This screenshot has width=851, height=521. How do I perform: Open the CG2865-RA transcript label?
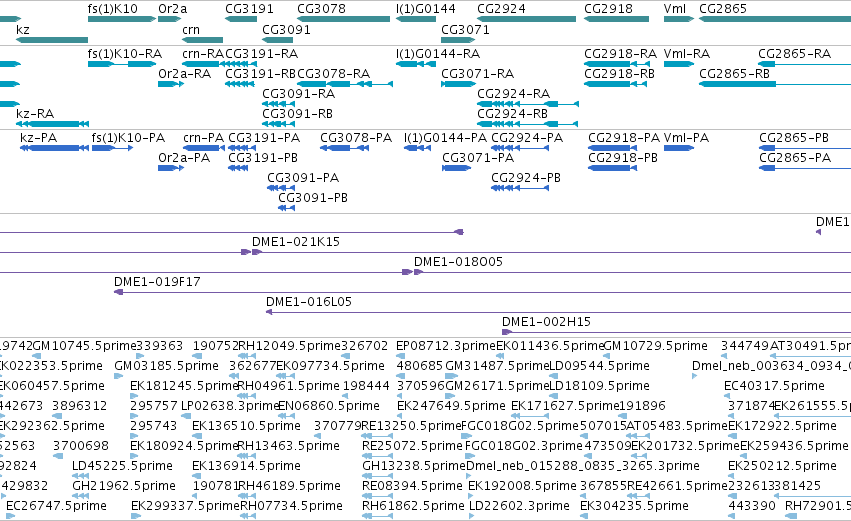coord(795,54)
